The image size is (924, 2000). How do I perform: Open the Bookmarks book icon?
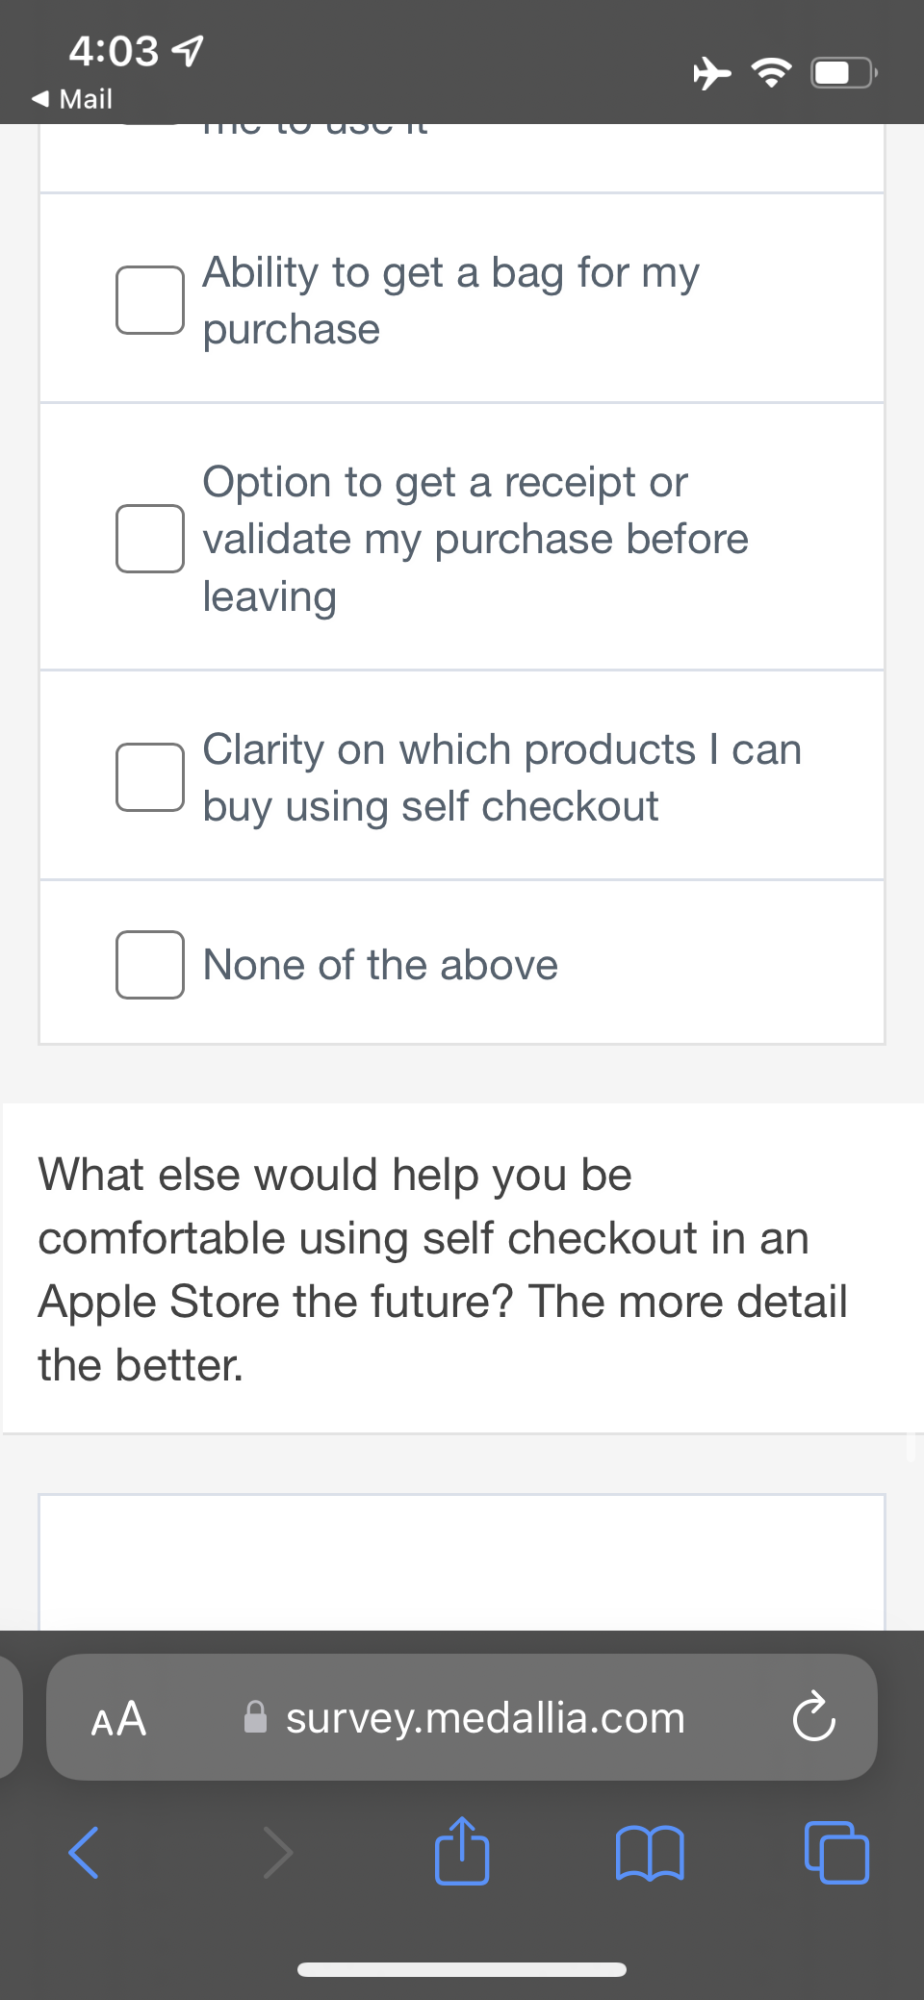click(x=650, y=1853)
